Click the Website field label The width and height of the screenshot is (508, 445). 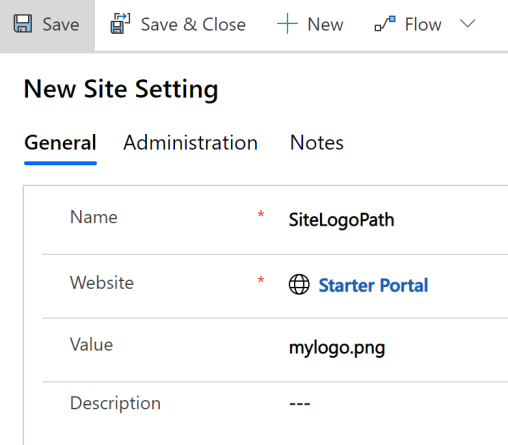click(x=102, y=283)
